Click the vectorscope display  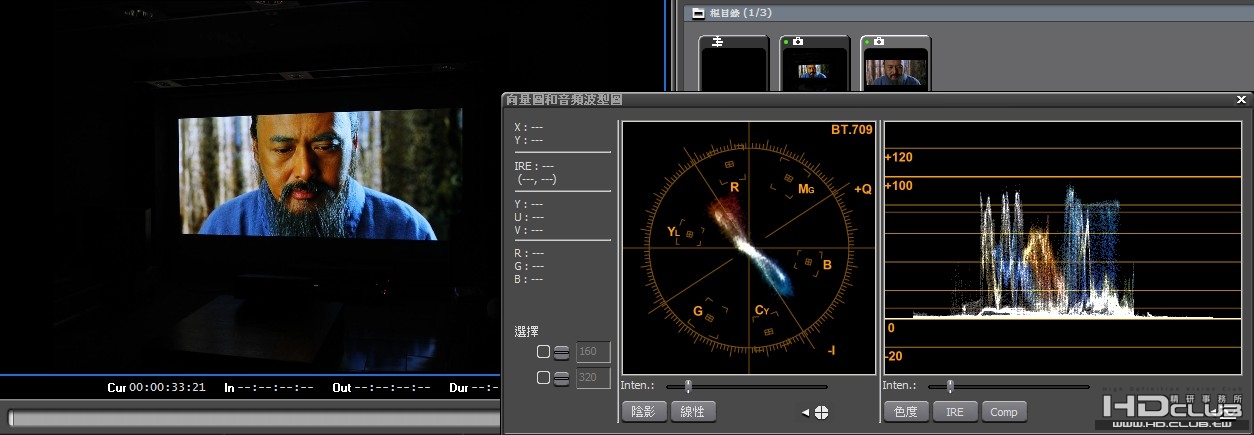click(x=749, y=248)
